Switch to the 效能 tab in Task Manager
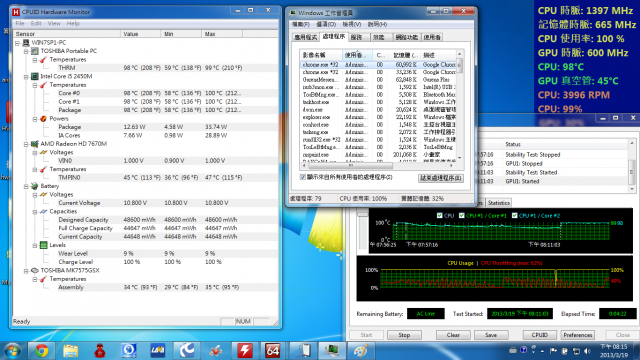The width and height of the screenshot is (640, 360). 379,37
